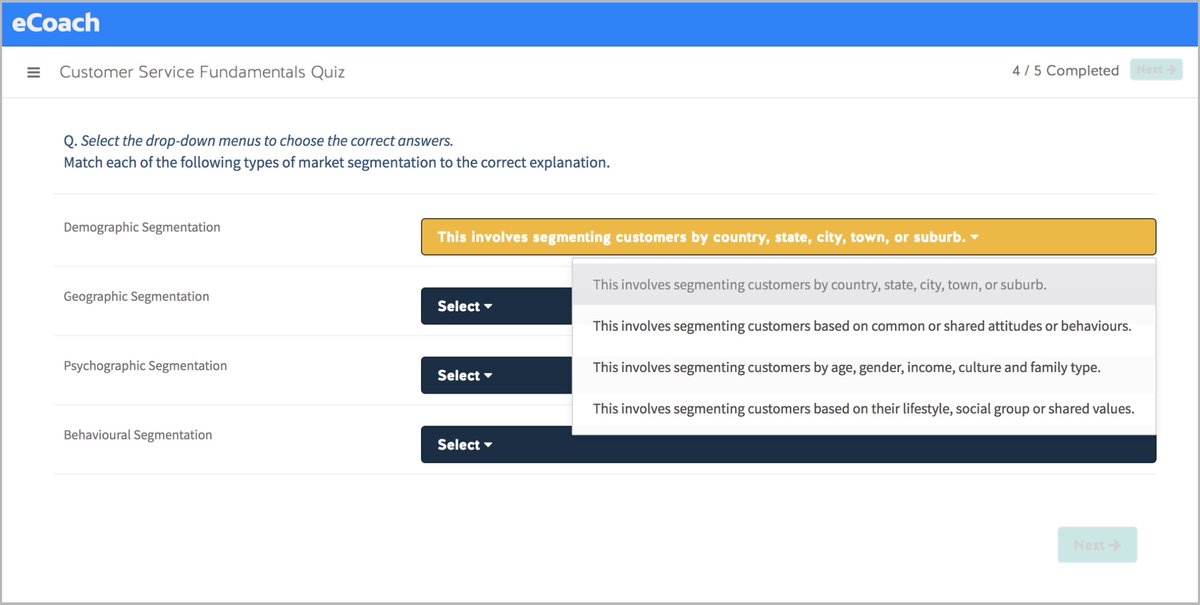Click the Demographic Segmentation label
Image resolution: width=1200 pixels, height=605 pixels.
point(142,228)
